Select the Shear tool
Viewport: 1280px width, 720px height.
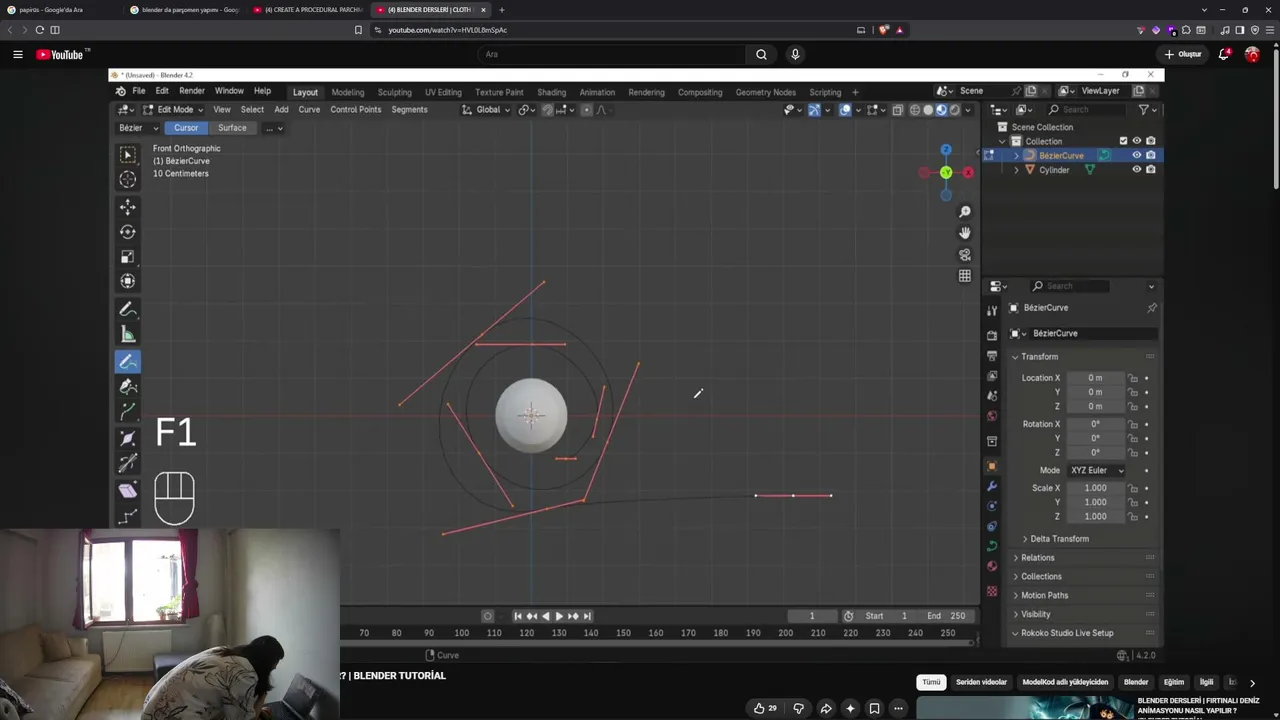point(128,491)
